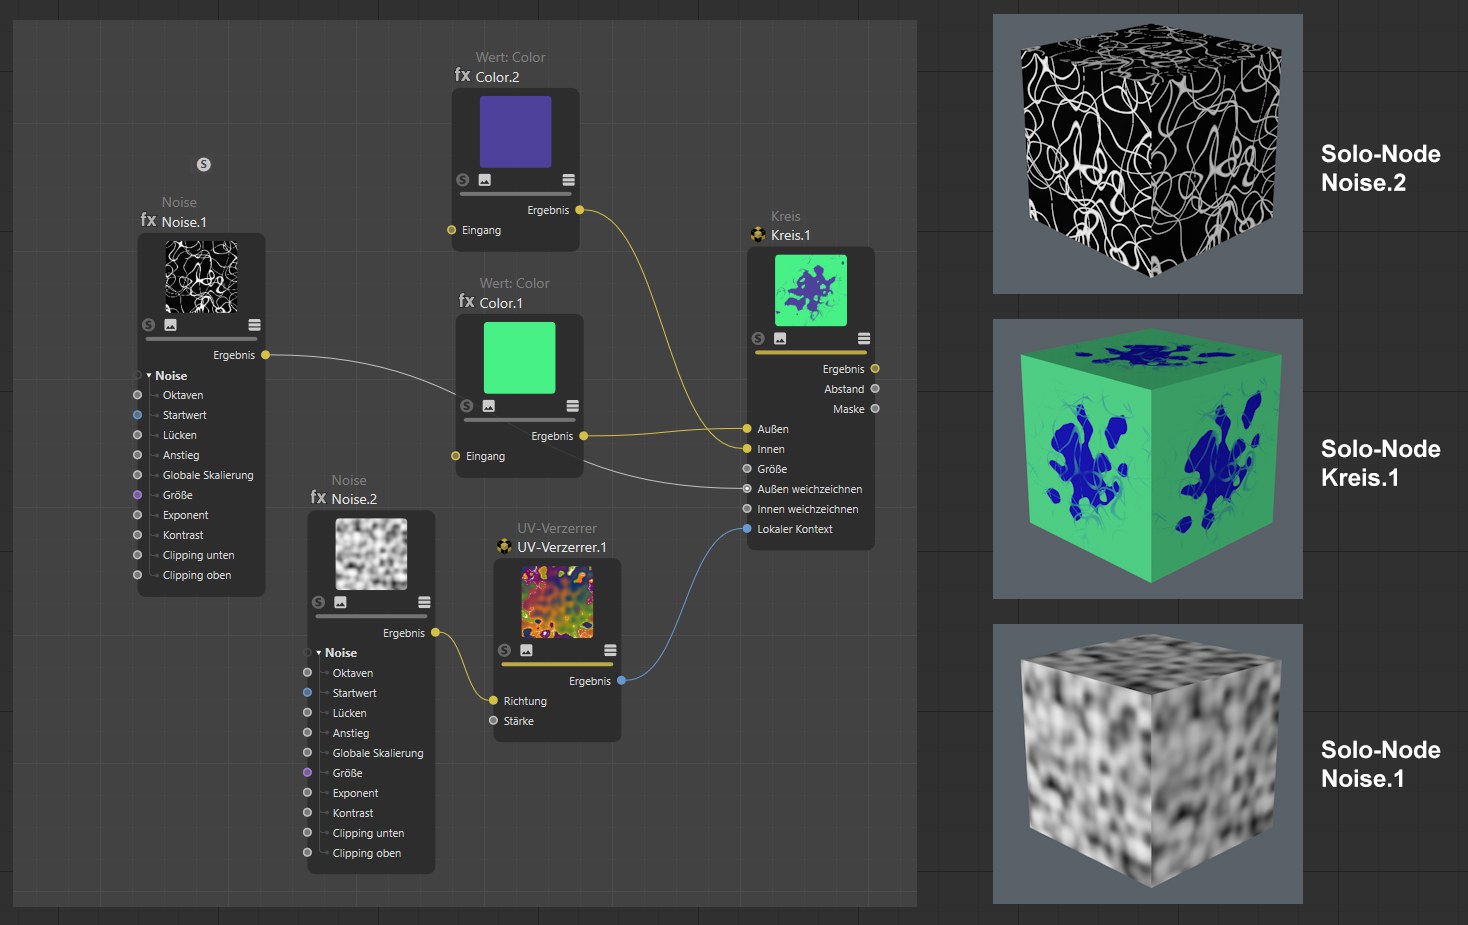This screenshot has width=1468, height=925.
Task: Select the Kreis.1 node title
Action: pyautogui.click(x=790, y=236)
